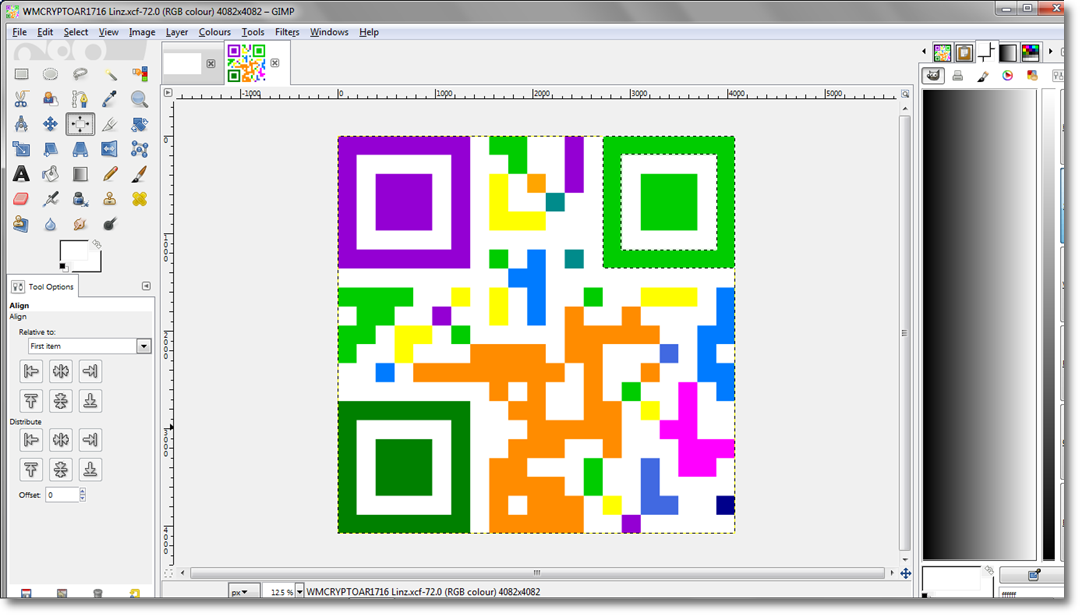The width and height of the screenshot is (1080, 615).
Task: Choose the Blend gradient tool
Action: 80,174
